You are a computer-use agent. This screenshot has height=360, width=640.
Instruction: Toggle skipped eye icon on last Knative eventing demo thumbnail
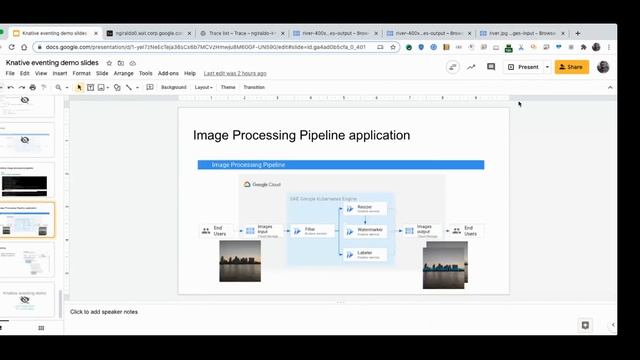click(x=25, y=300)
